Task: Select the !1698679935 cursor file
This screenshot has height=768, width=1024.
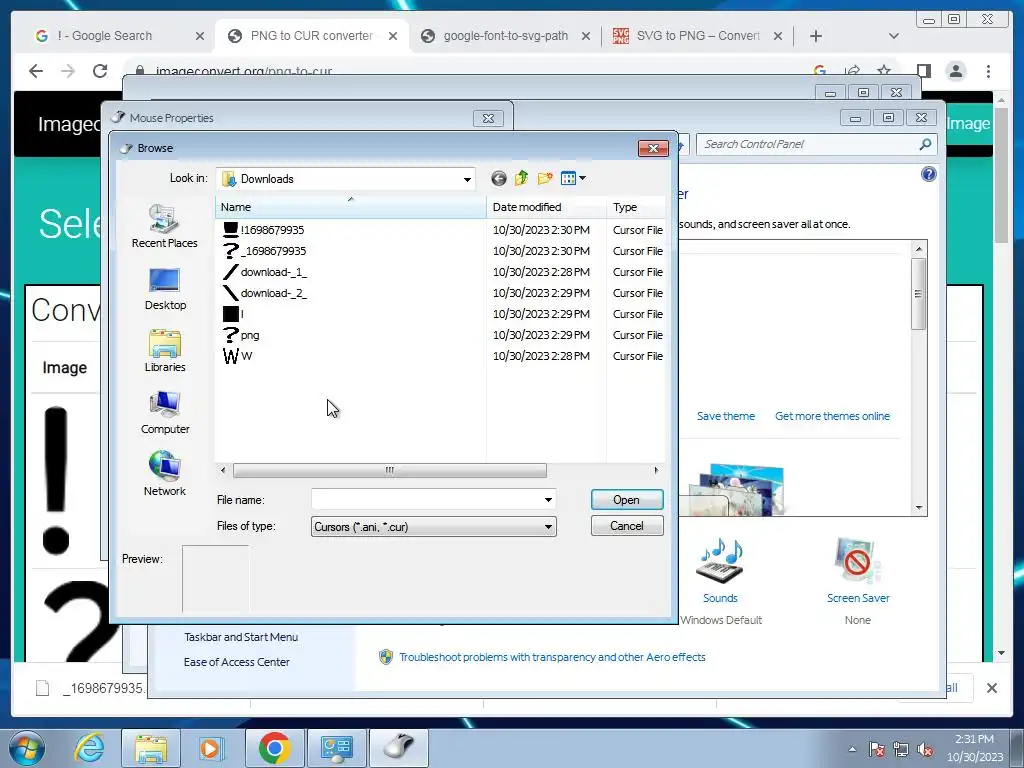Action: [x=264, y=230]
